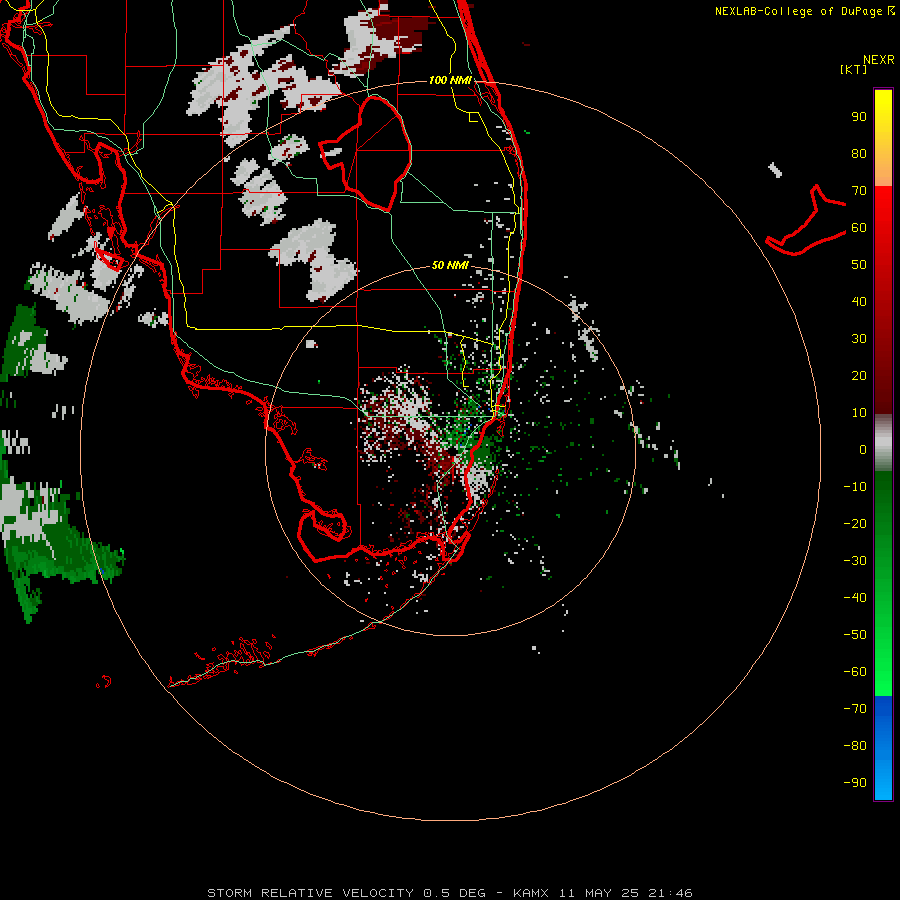Viewport: 900px width, 900px height.
Task: Click the 'NEXR' label above the color scale
Action: point(879,60)
